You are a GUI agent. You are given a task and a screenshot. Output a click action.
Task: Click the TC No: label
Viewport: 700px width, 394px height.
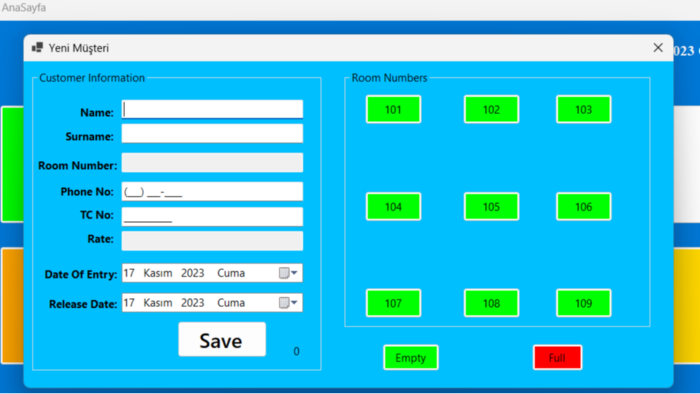point(97,215)
